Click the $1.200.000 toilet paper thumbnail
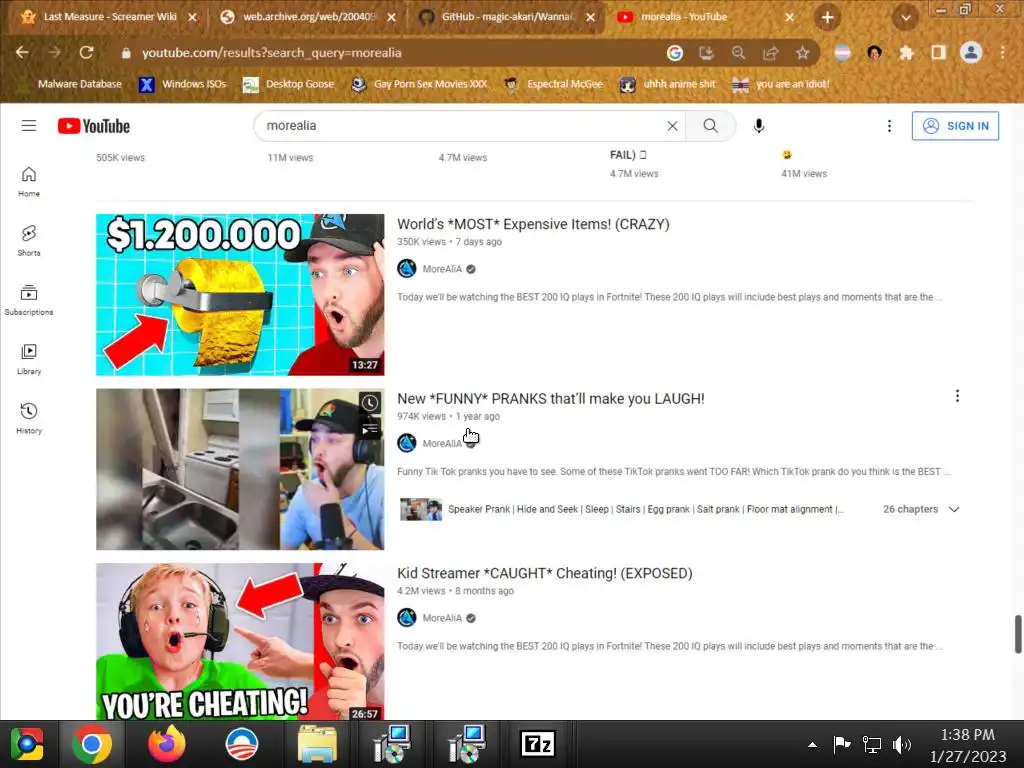 click(x=240, y=295)
